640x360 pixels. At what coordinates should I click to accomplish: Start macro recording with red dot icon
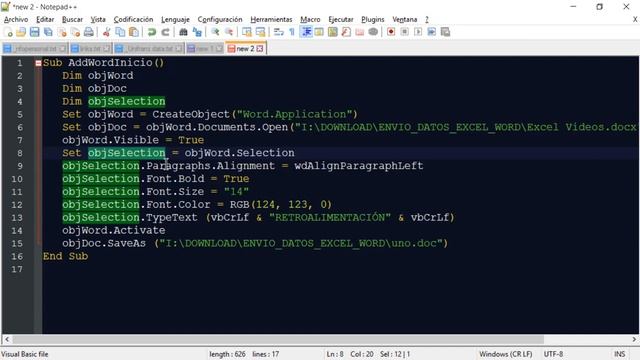tap(391, 32)
